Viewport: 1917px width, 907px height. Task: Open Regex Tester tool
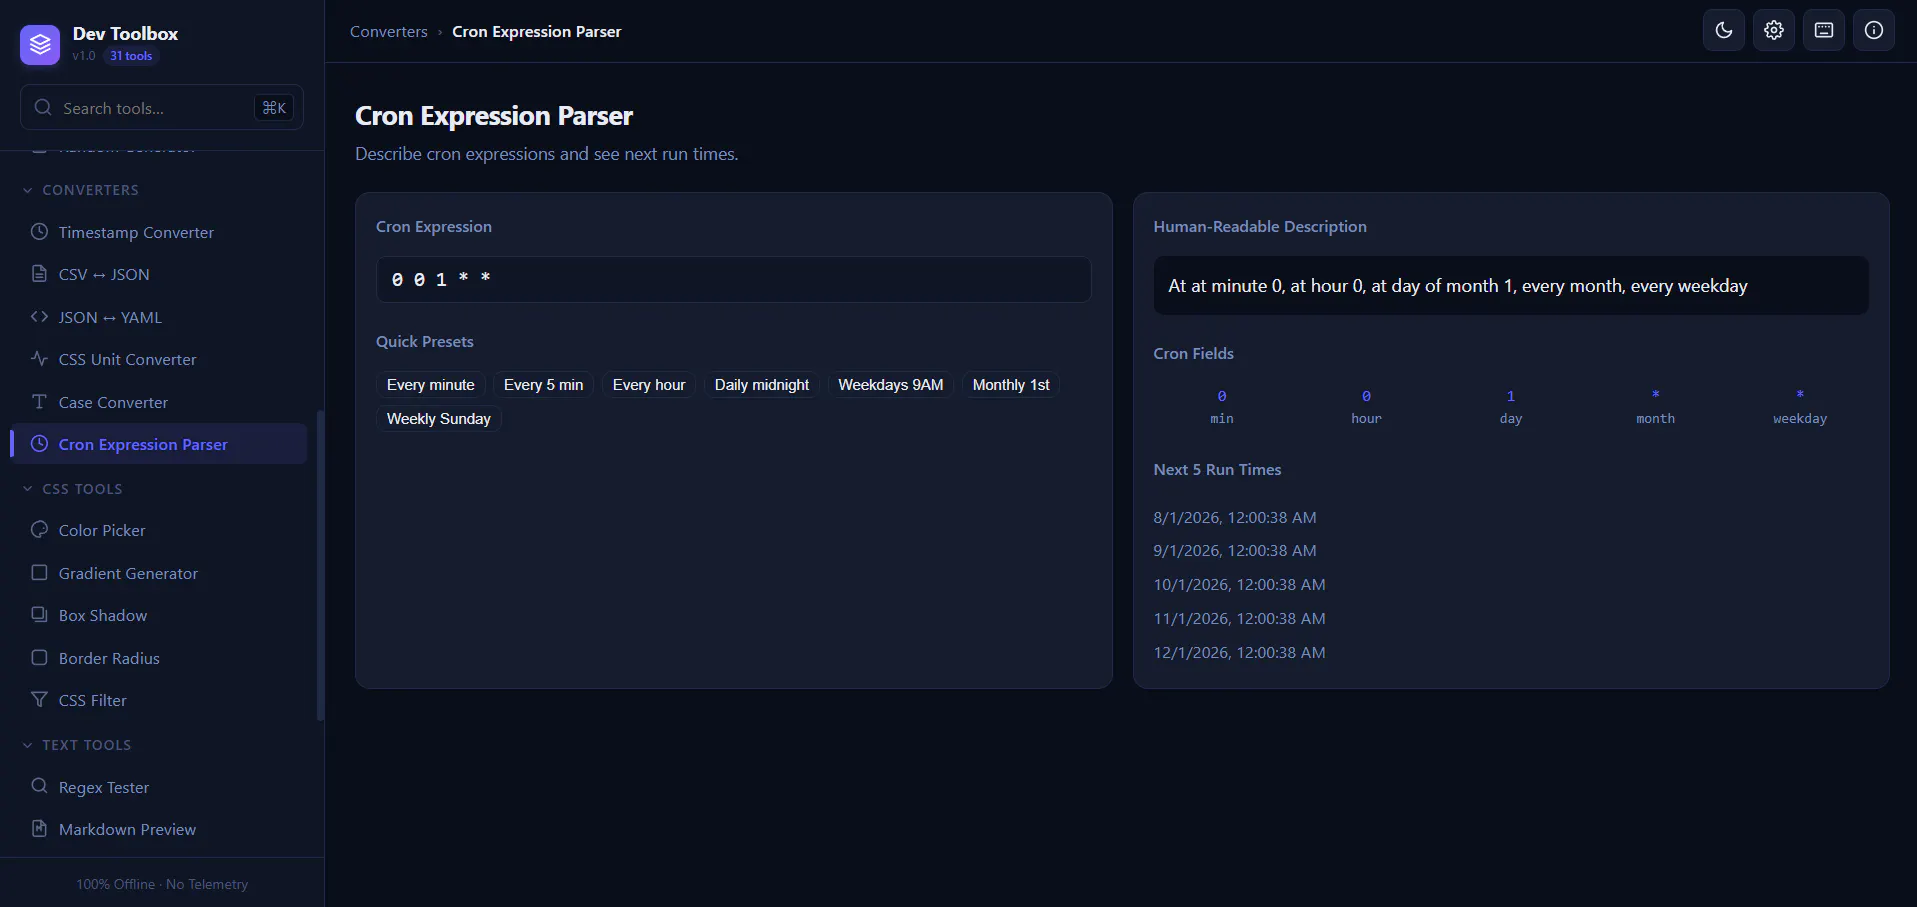click(160, 787)
